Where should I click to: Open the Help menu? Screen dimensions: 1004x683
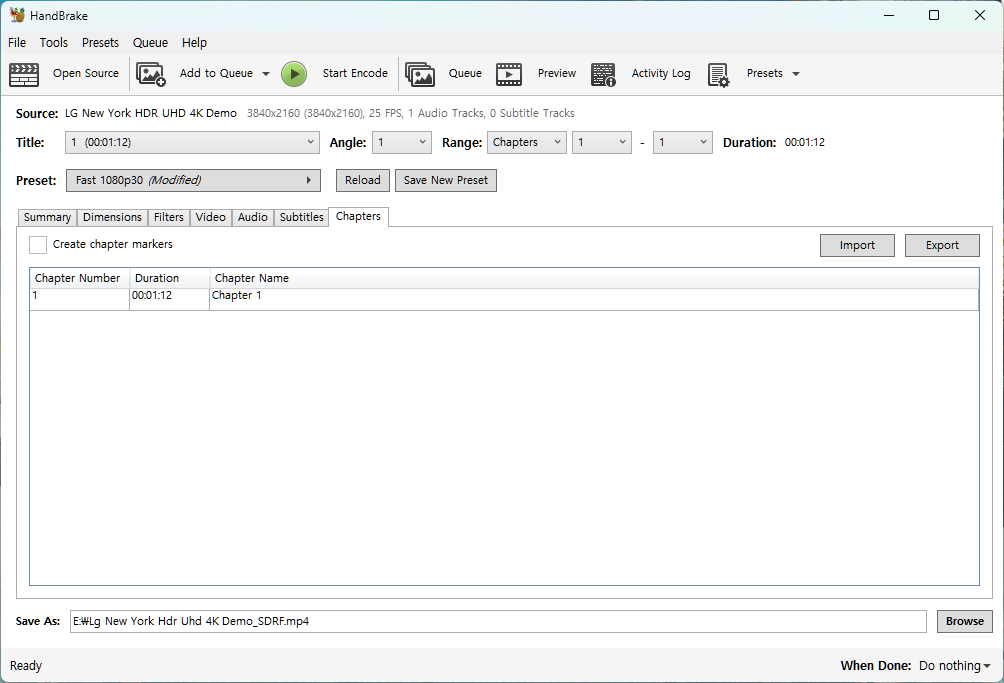pyautogui.click(x=195, y=42)
